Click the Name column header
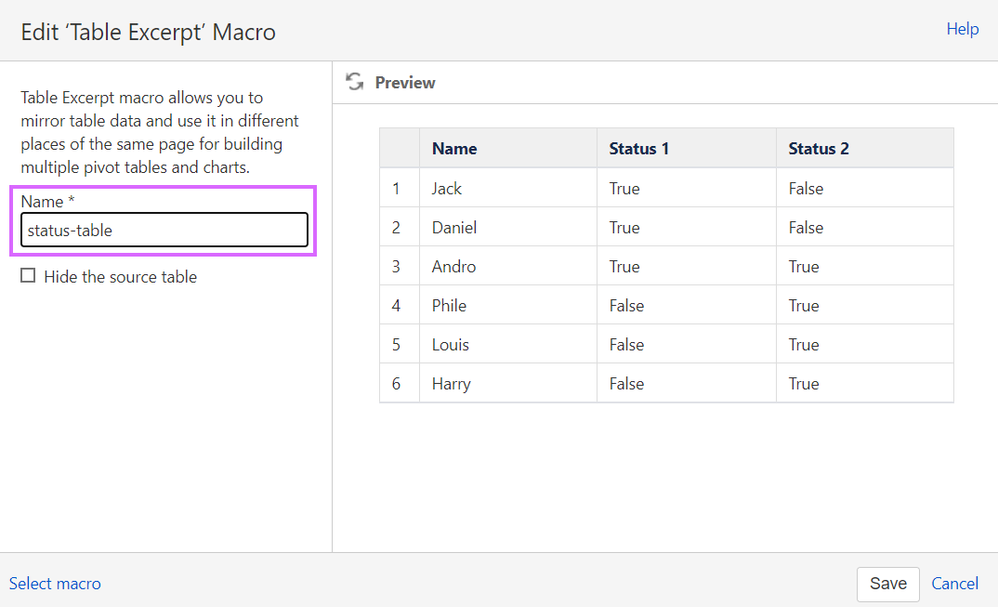 click(x=454, y=148)
